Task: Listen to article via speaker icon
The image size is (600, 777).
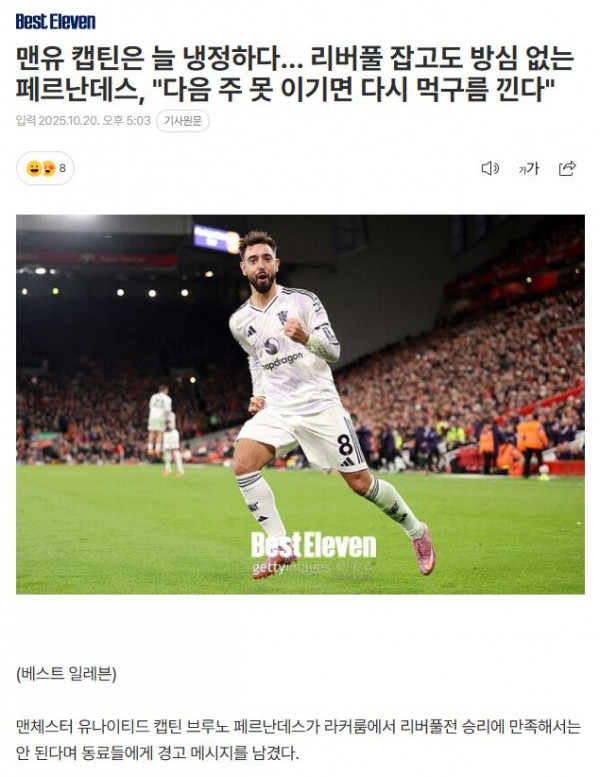Action: [x=490, y=168]
